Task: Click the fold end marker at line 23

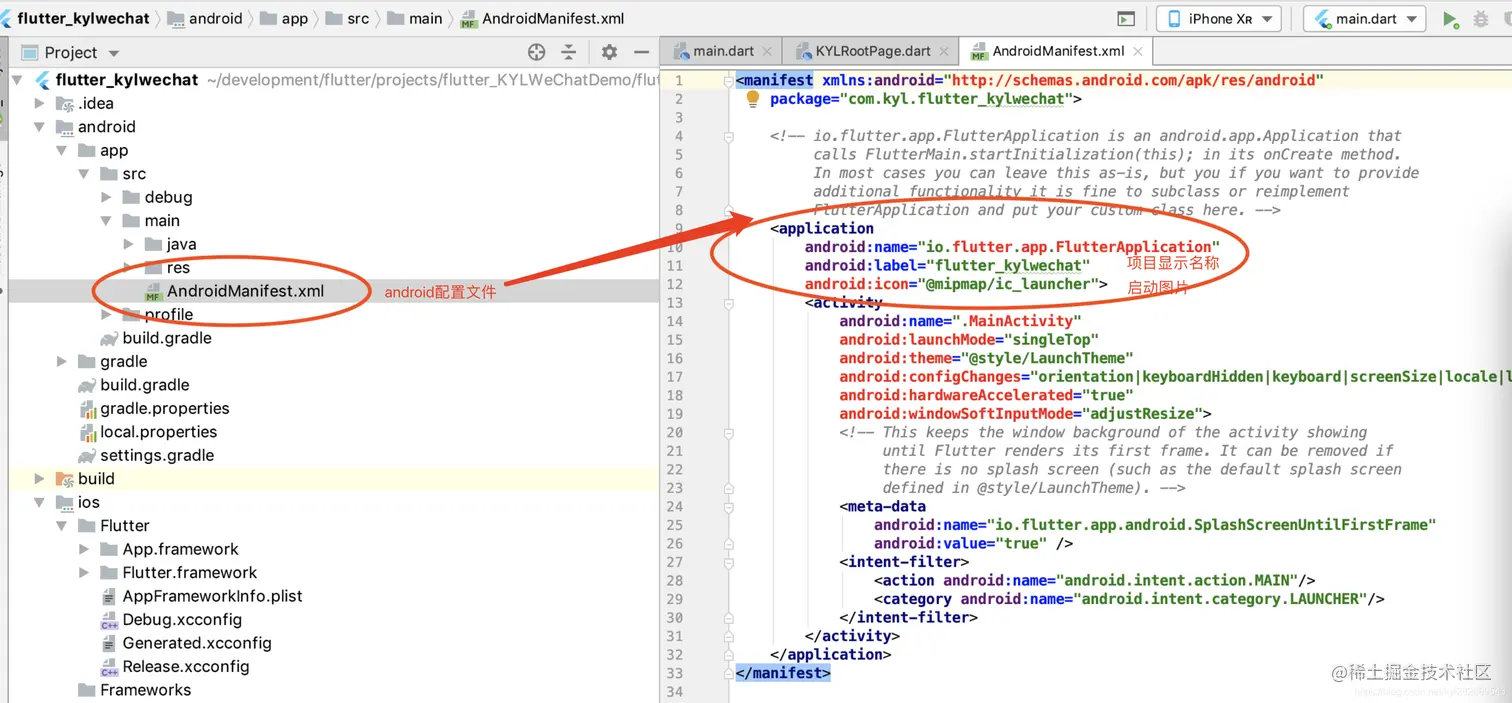Action: pos(729,488)
